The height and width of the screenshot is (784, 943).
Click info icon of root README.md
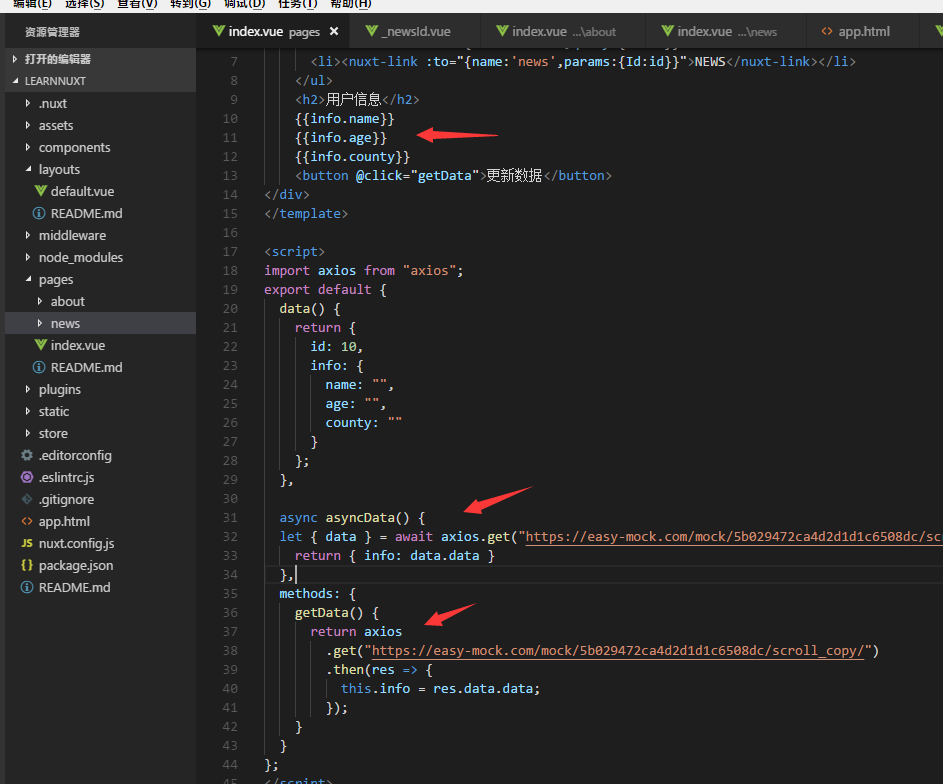coord(27,587)
